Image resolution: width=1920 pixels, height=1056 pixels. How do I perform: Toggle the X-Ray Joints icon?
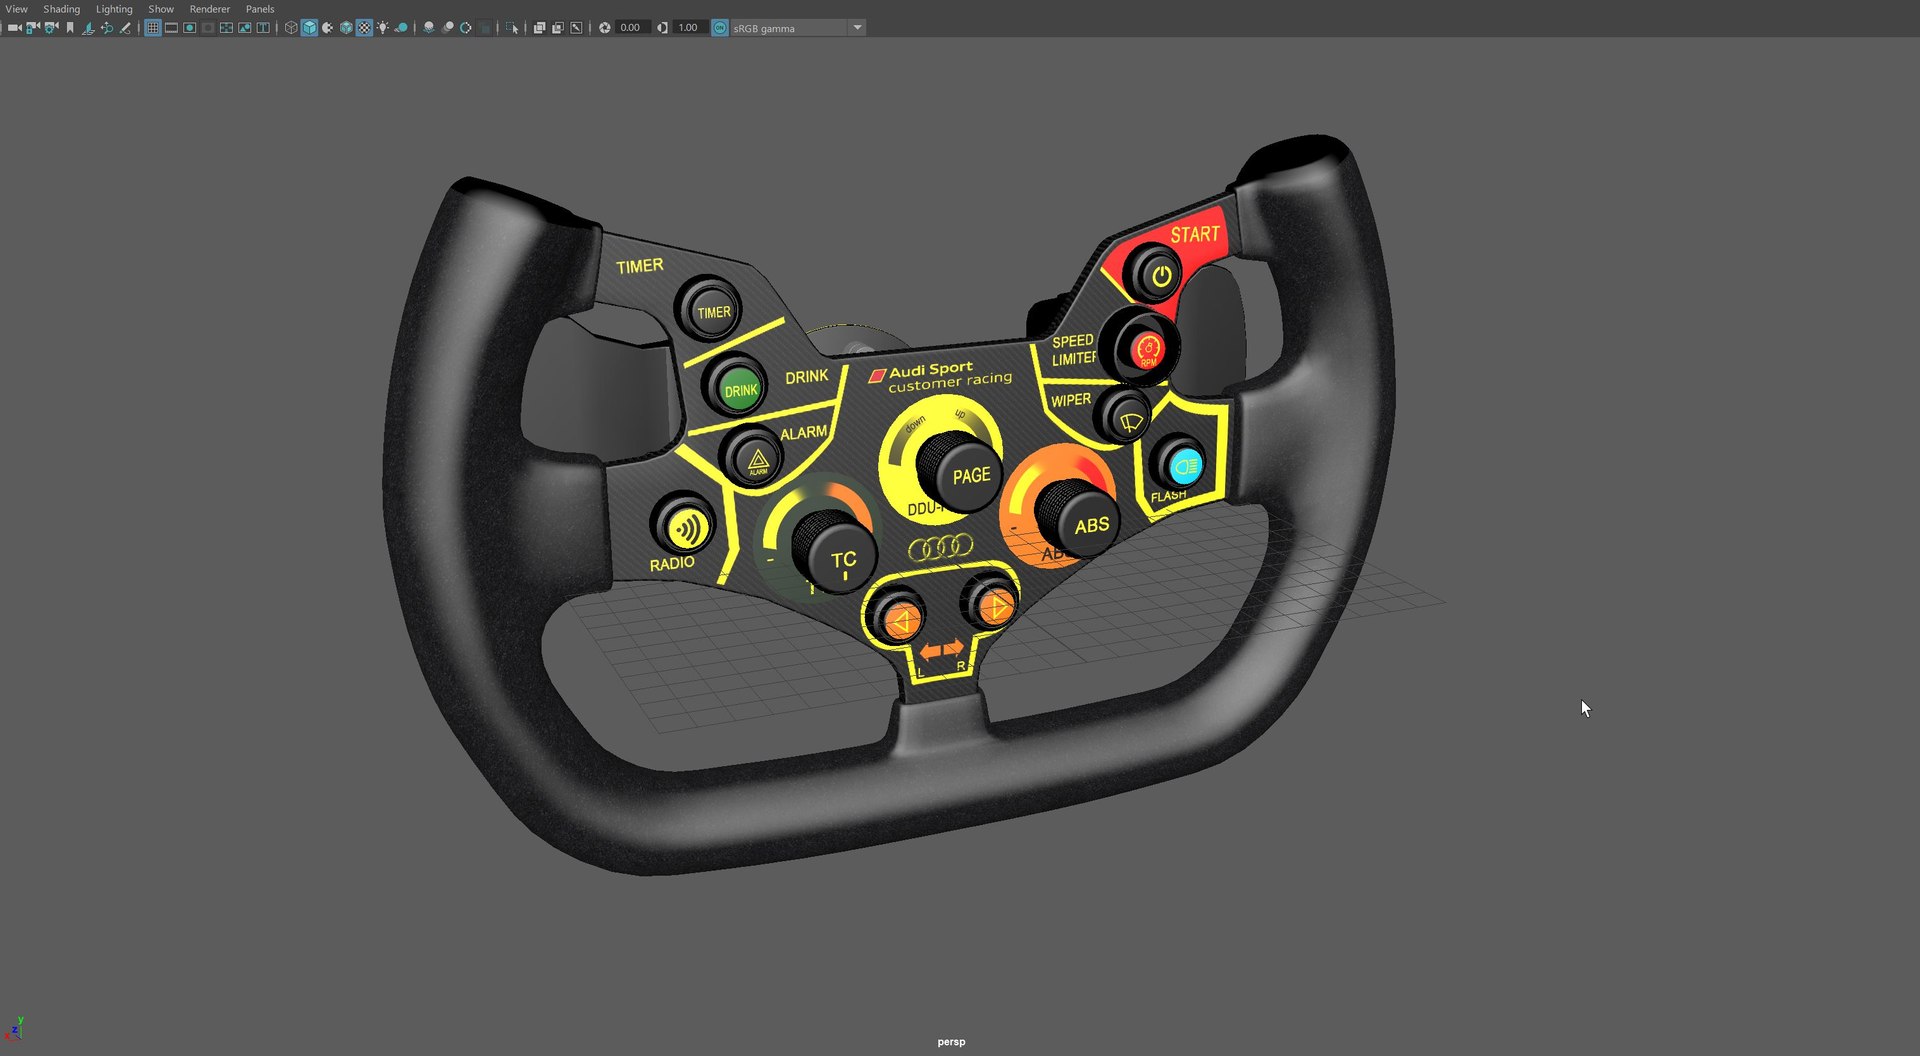(x=576, y=28)
